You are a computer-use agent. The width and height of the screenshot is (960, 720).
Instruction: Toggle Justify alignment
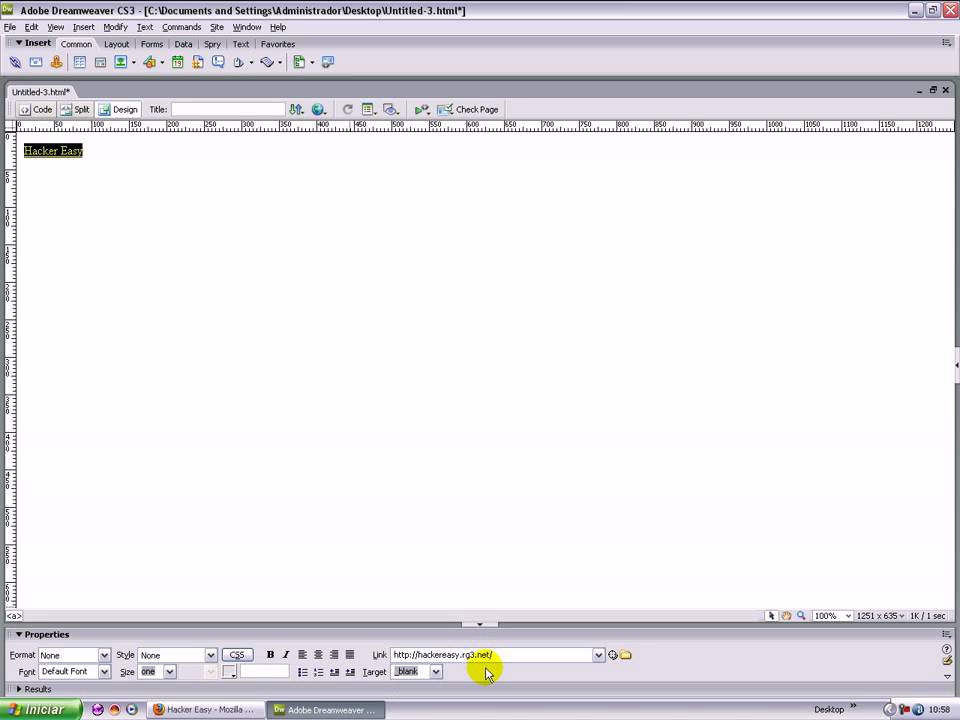pyautogui.click(x=350, y=654)
